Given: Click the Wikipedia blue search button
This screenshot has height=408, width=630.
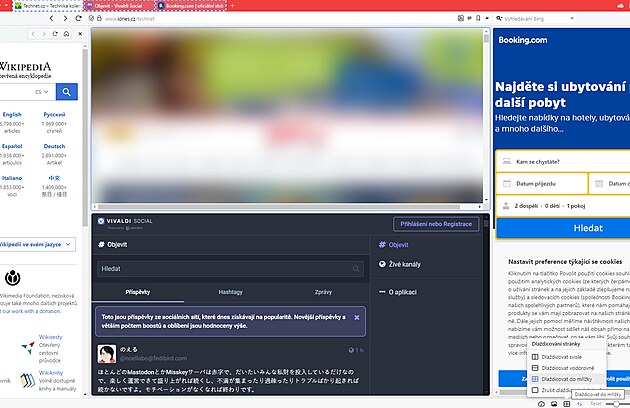Looking at the screenshot, I should click(x=67, y=92).
